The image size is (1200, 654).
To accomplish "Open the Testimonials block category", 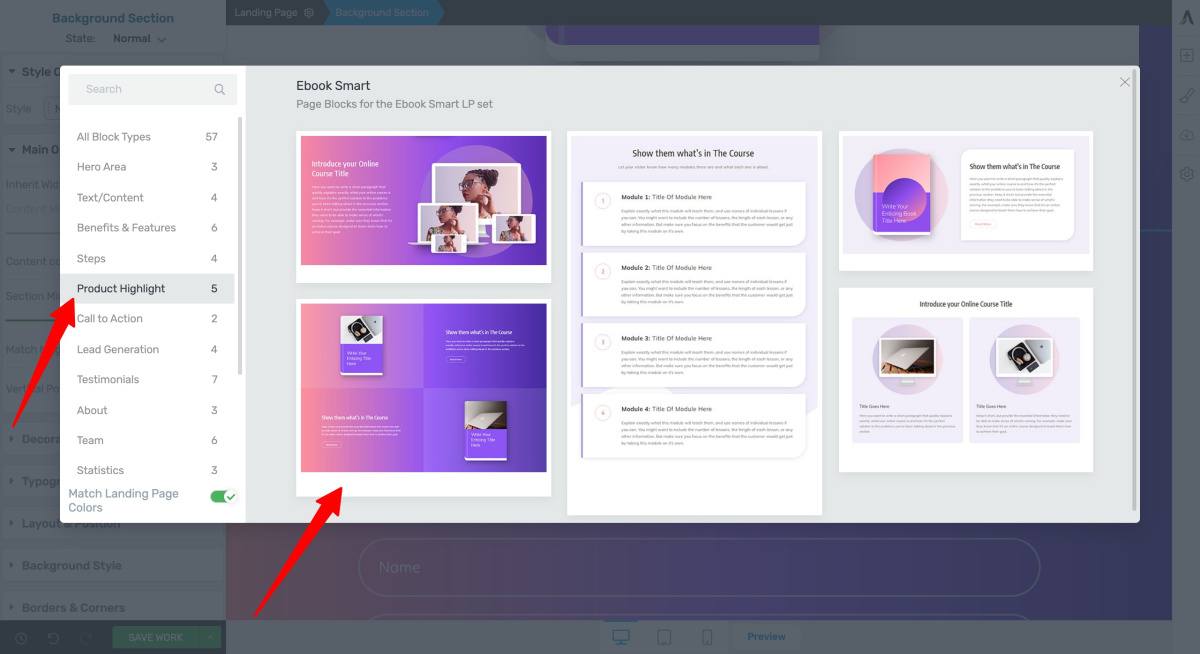I will 147,380.
